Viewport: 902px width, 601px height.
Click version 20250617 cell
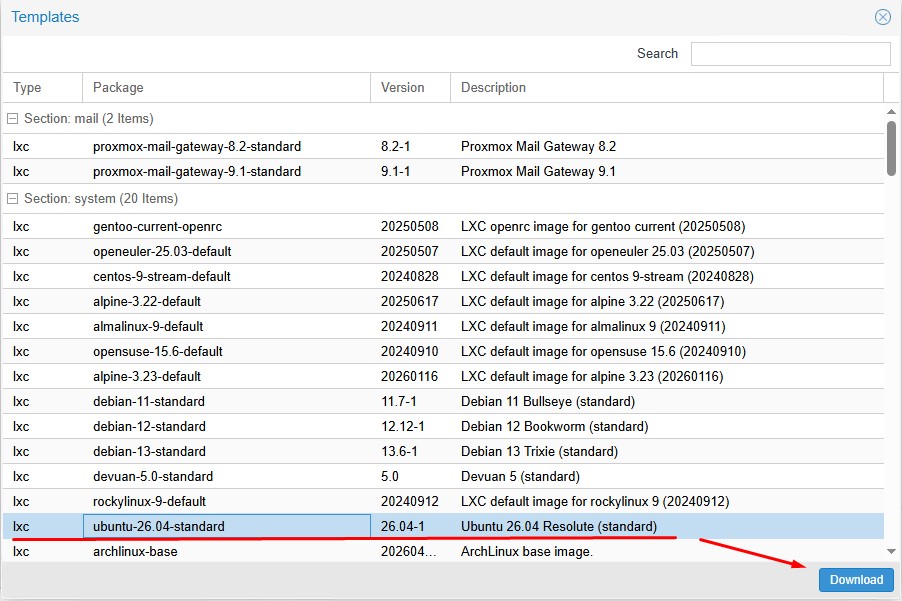click(x=410, y=301)
